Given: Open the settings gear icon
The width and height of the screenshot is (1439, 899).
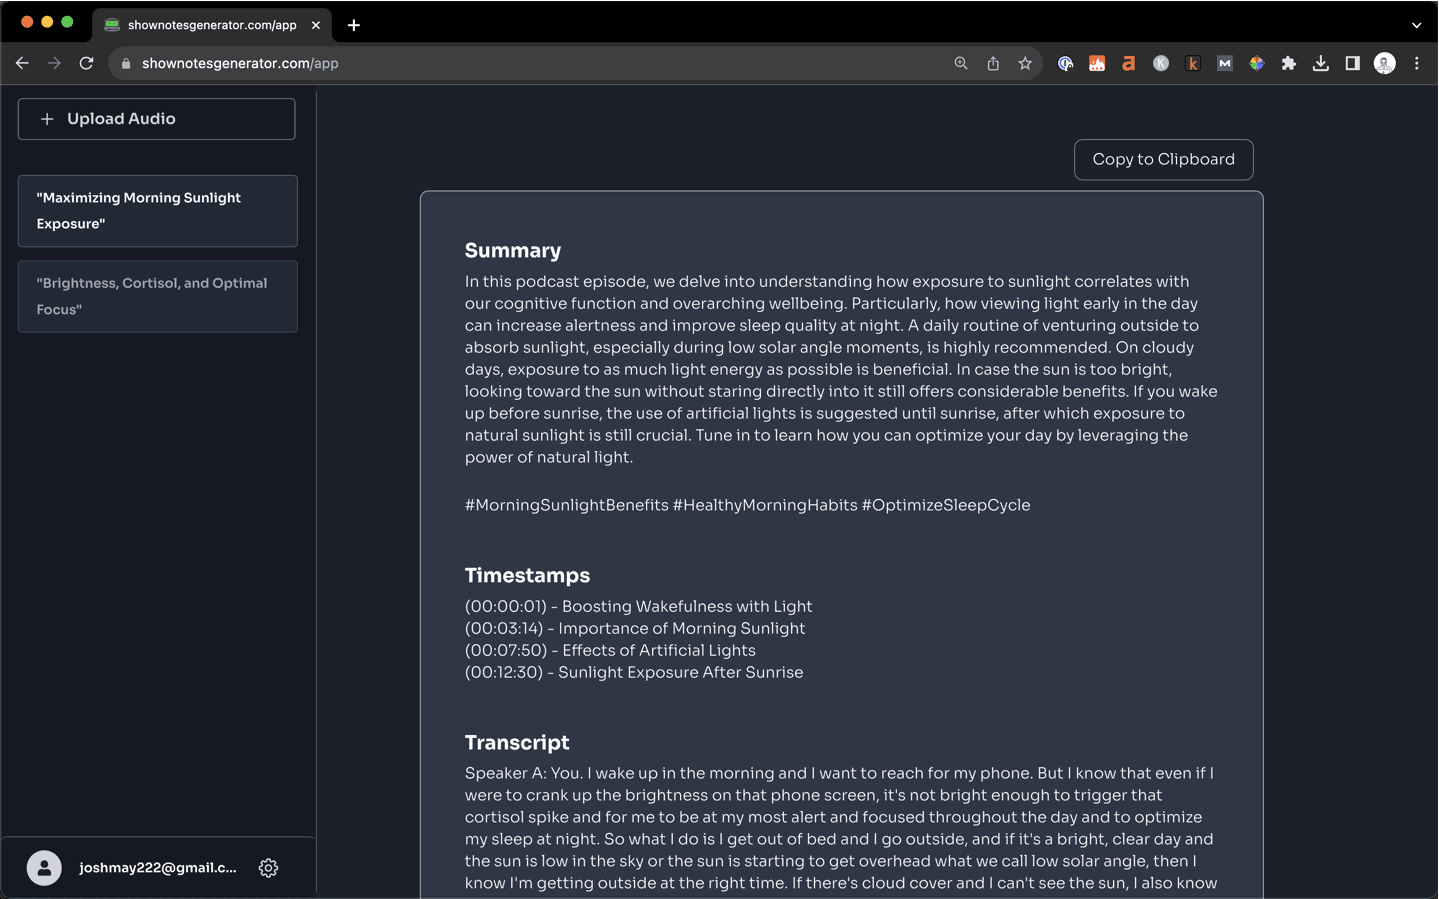Looking at the screenshot, I should pos(268,868).
